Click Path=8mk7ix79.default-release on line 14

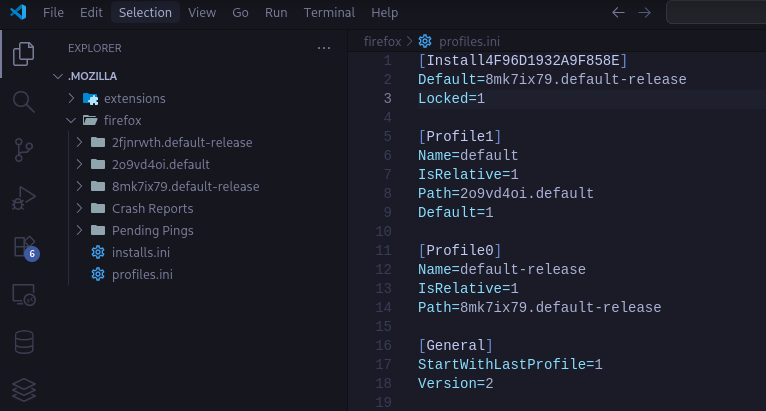tap(539, 307)
